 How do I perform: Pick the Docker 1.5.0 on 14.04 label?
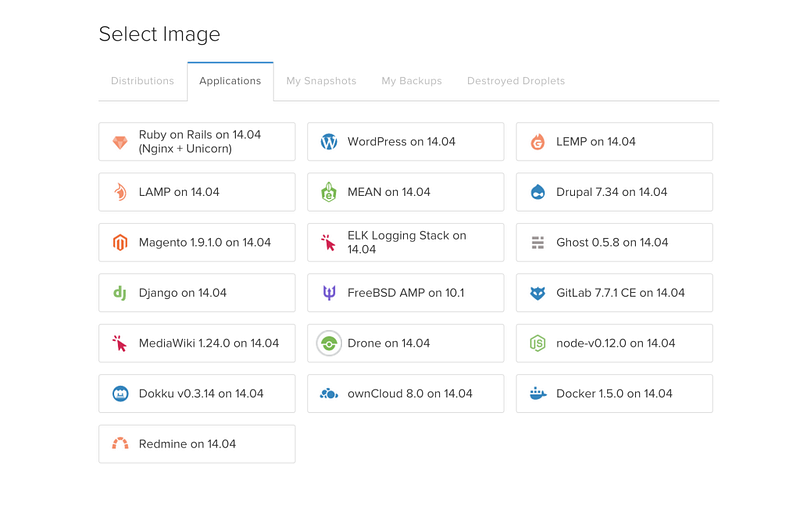pos(614,394)
